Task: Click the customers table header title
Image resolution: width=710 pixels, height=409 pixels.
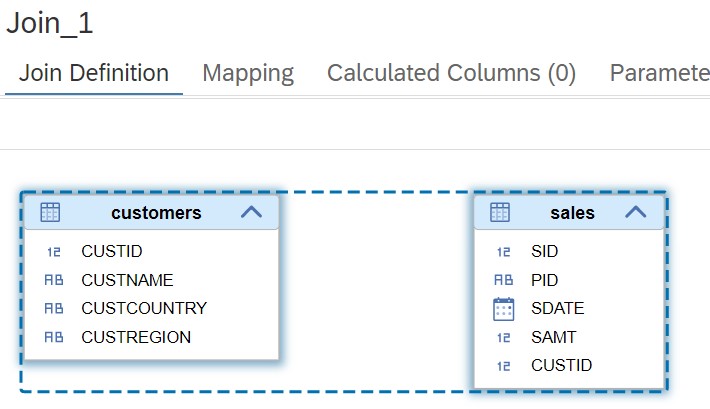Action: 156,213
